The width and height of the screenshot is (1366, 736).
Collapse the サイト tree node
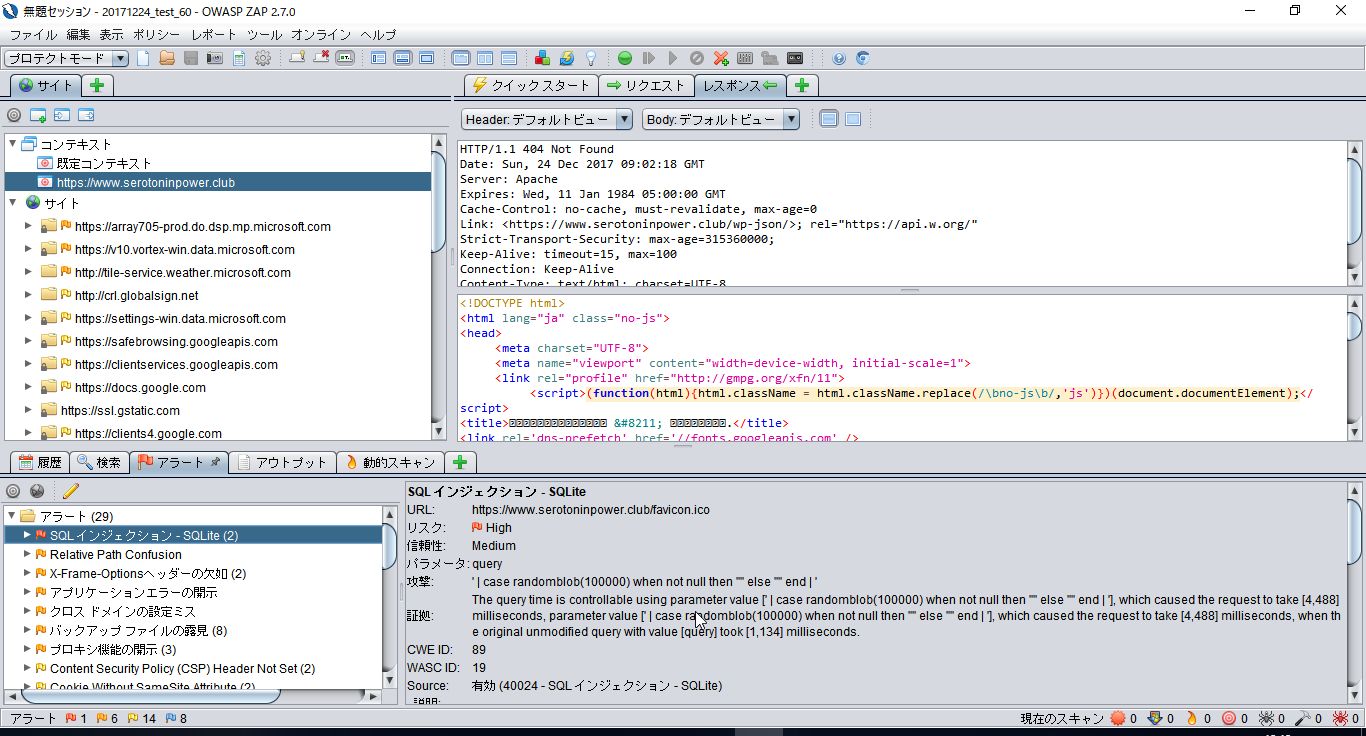coord(12,203)
